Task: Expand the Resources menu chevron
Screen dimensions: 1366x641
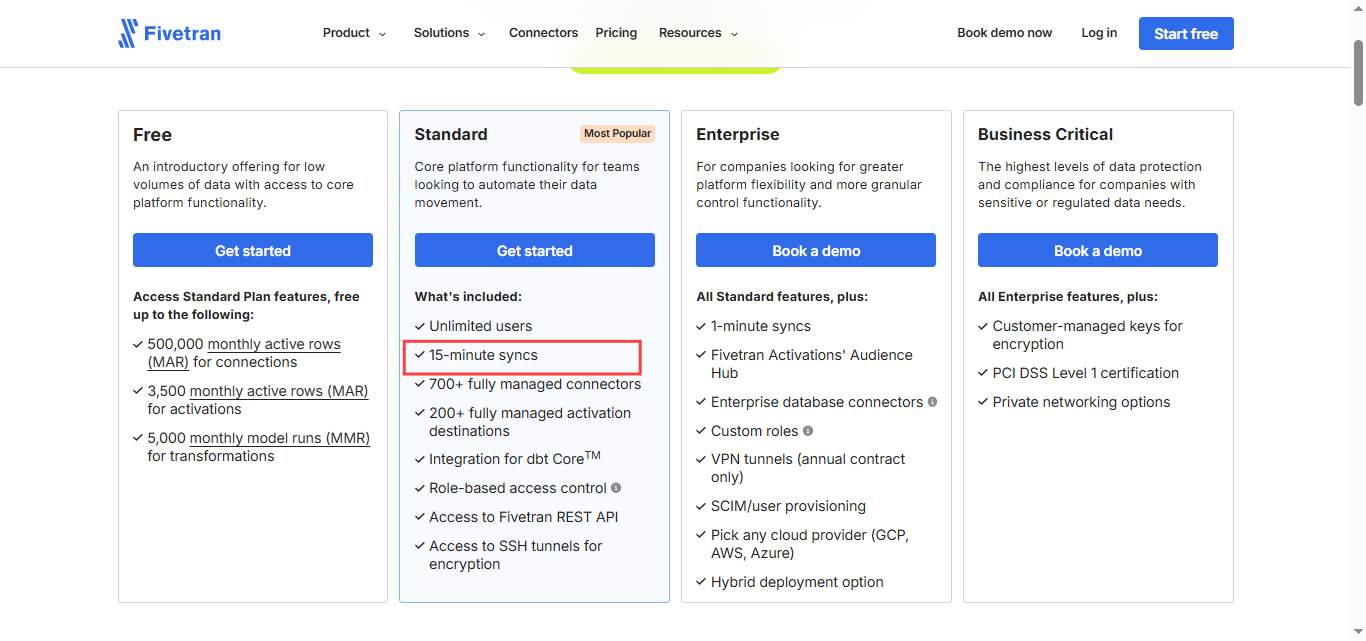Action: pos(734,34)
